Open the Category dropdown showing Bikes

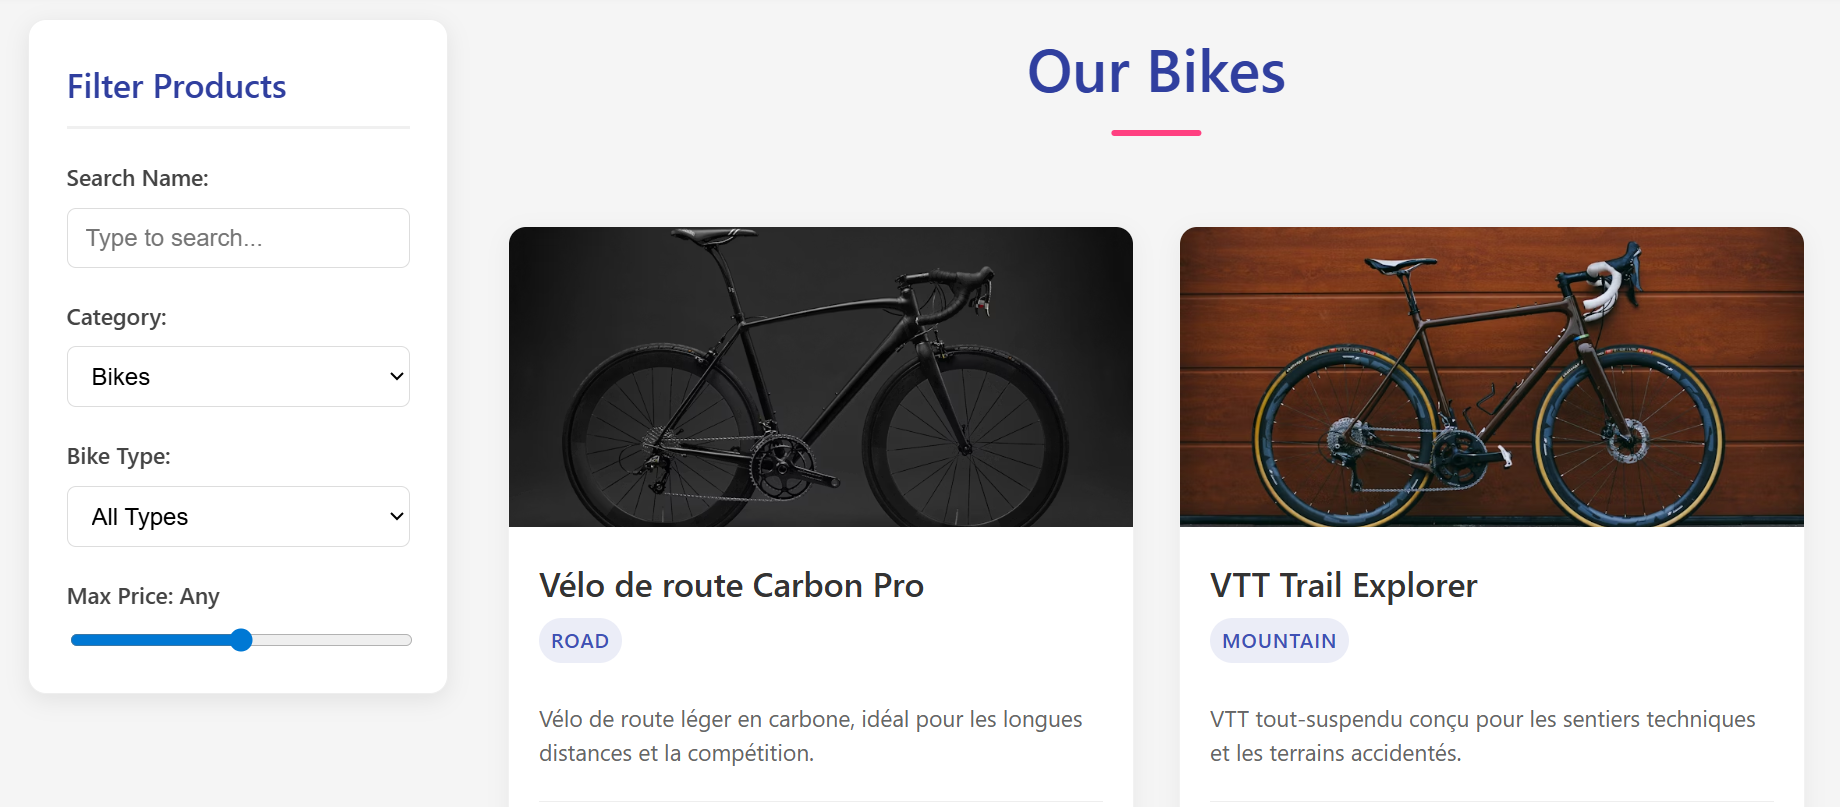click(237, 376)
